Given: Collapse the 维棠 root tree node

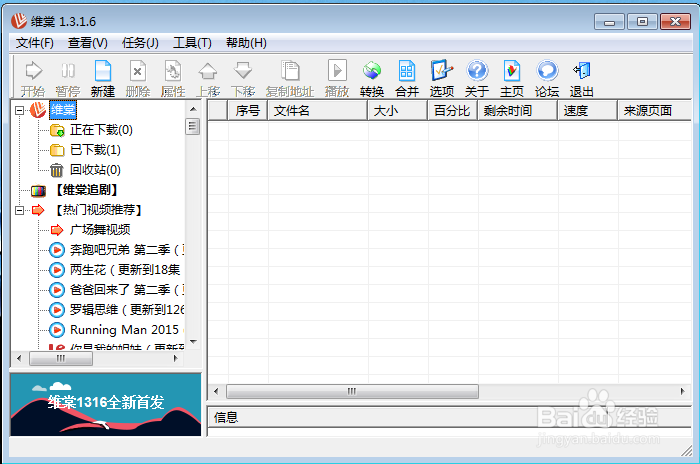Looking at the screenshot, I should 19,110.
